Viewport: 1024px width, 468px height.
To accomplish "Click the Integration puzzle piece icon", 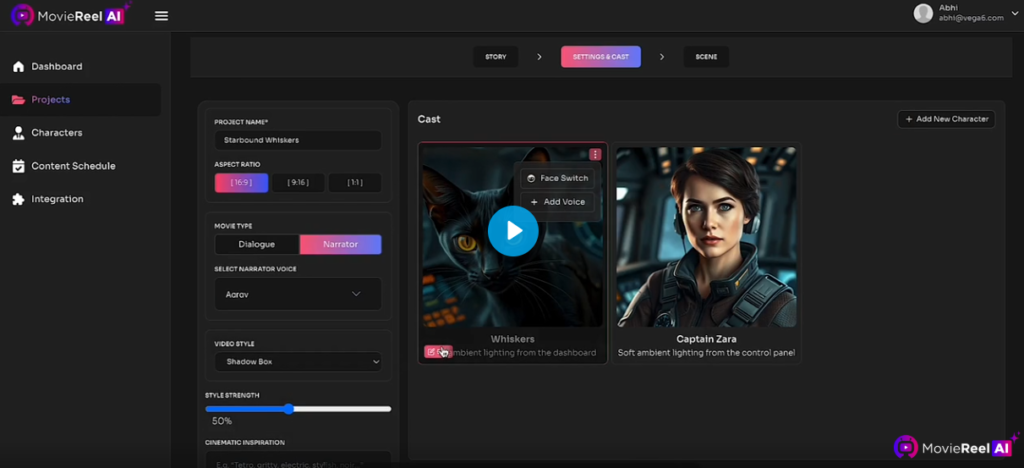I will click(18, 199).
